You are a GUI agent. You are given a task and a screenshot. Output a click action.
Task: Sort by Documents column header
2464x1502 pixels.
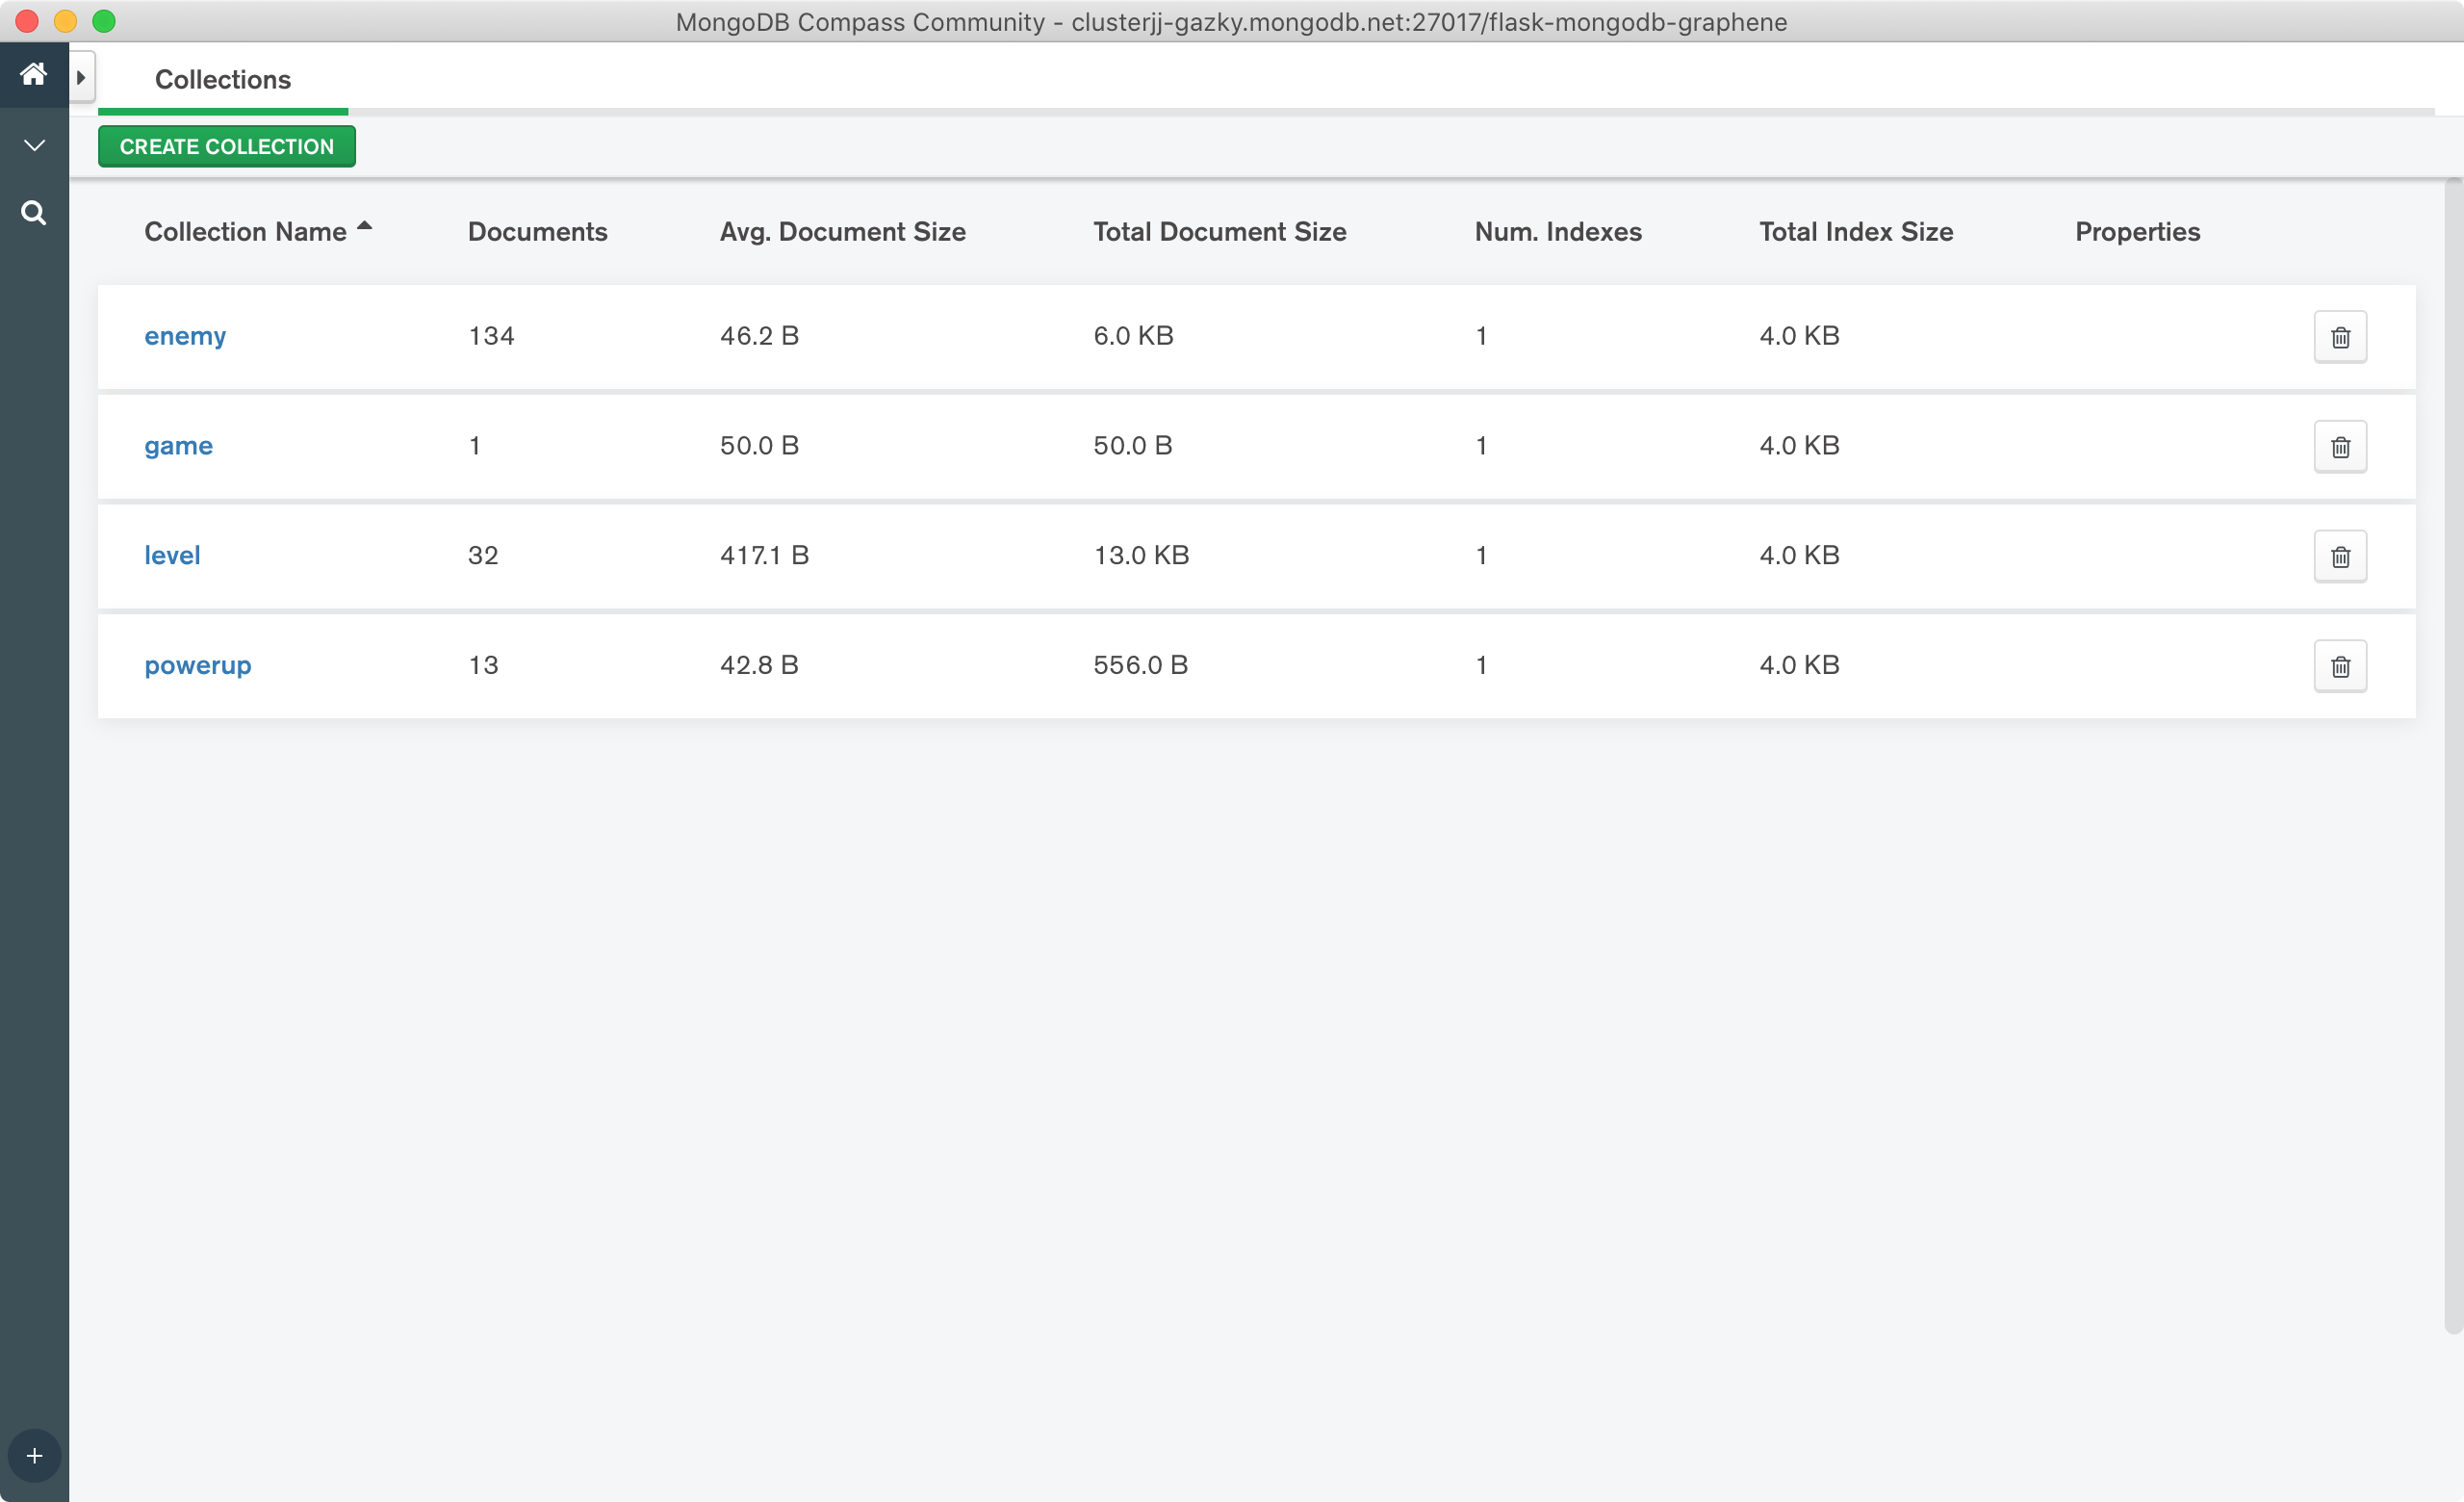coord(537,232)
